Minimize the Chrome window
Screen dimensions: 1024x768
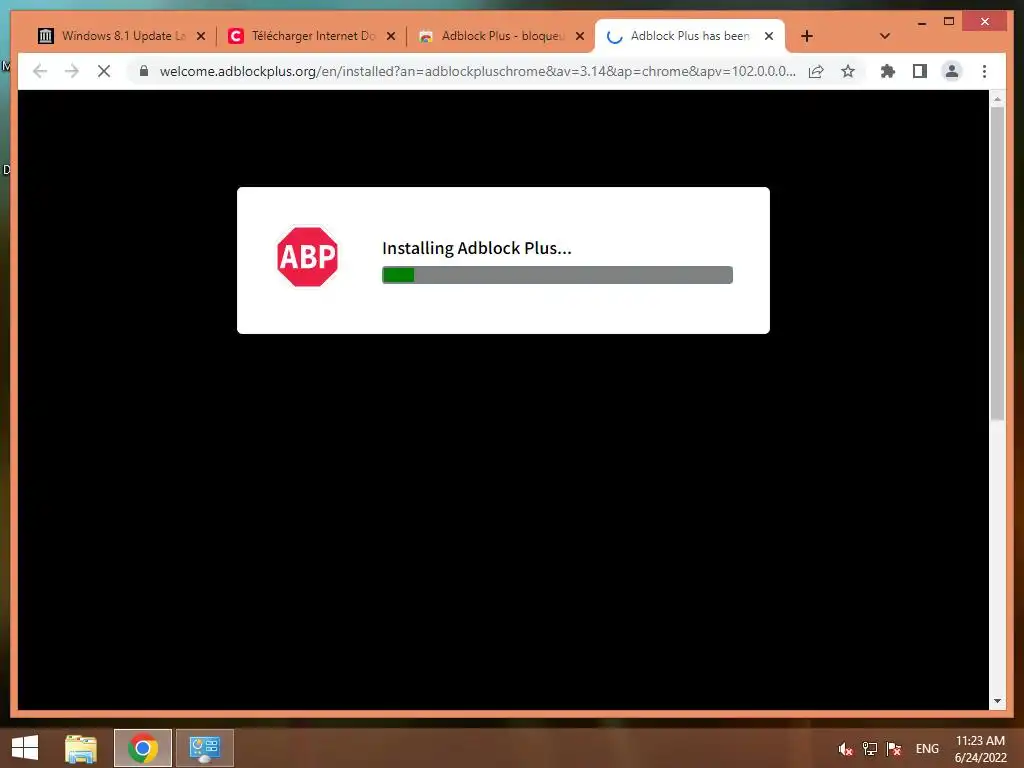click(x=921, y=22)
